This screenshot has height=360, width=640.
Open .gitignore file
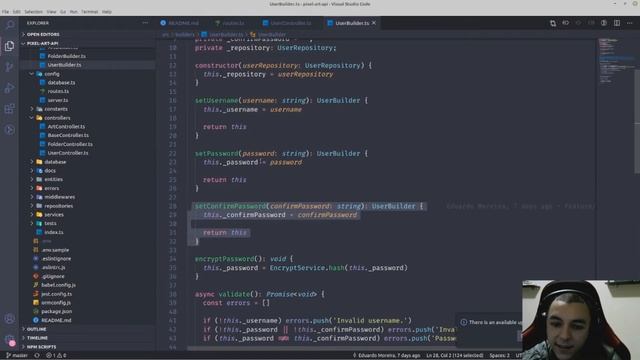click(x=53, y=276)
